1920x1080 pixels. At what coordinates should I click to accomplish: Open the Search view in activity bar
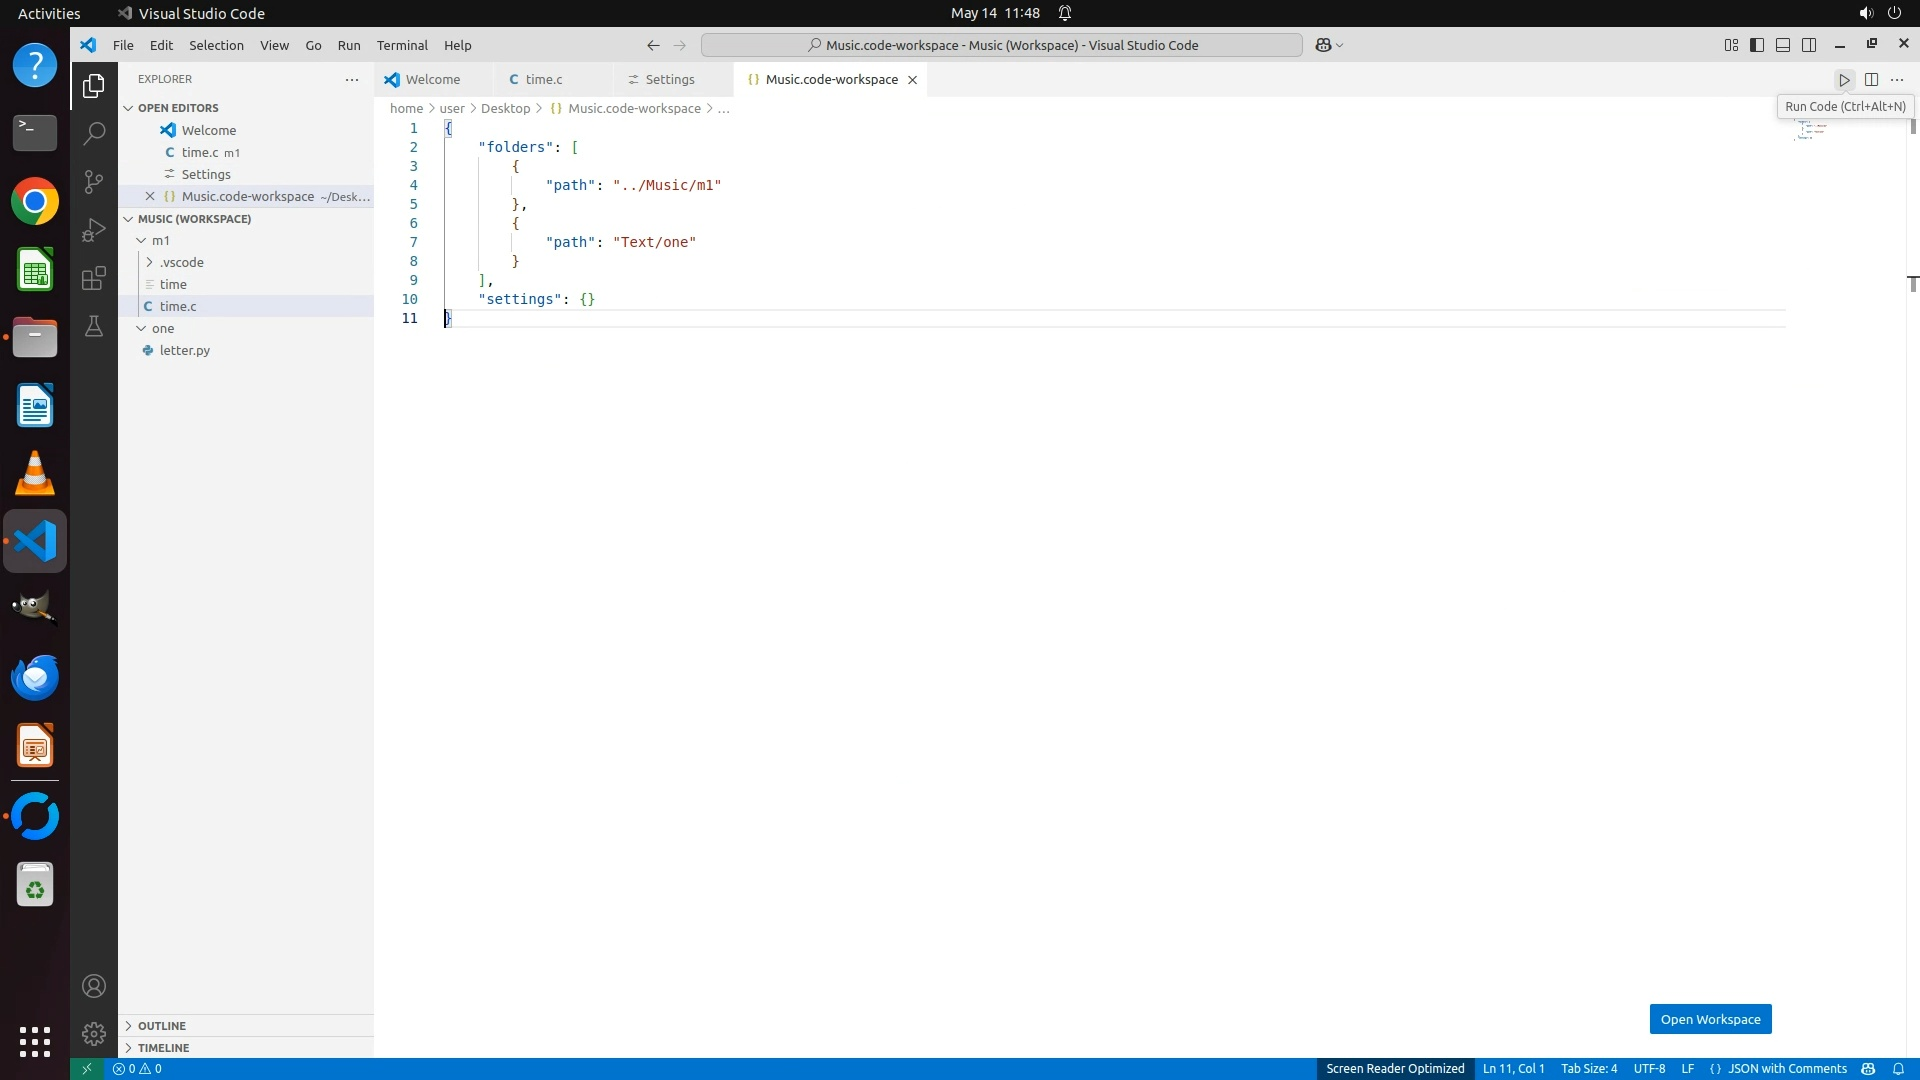coord(94,133)
